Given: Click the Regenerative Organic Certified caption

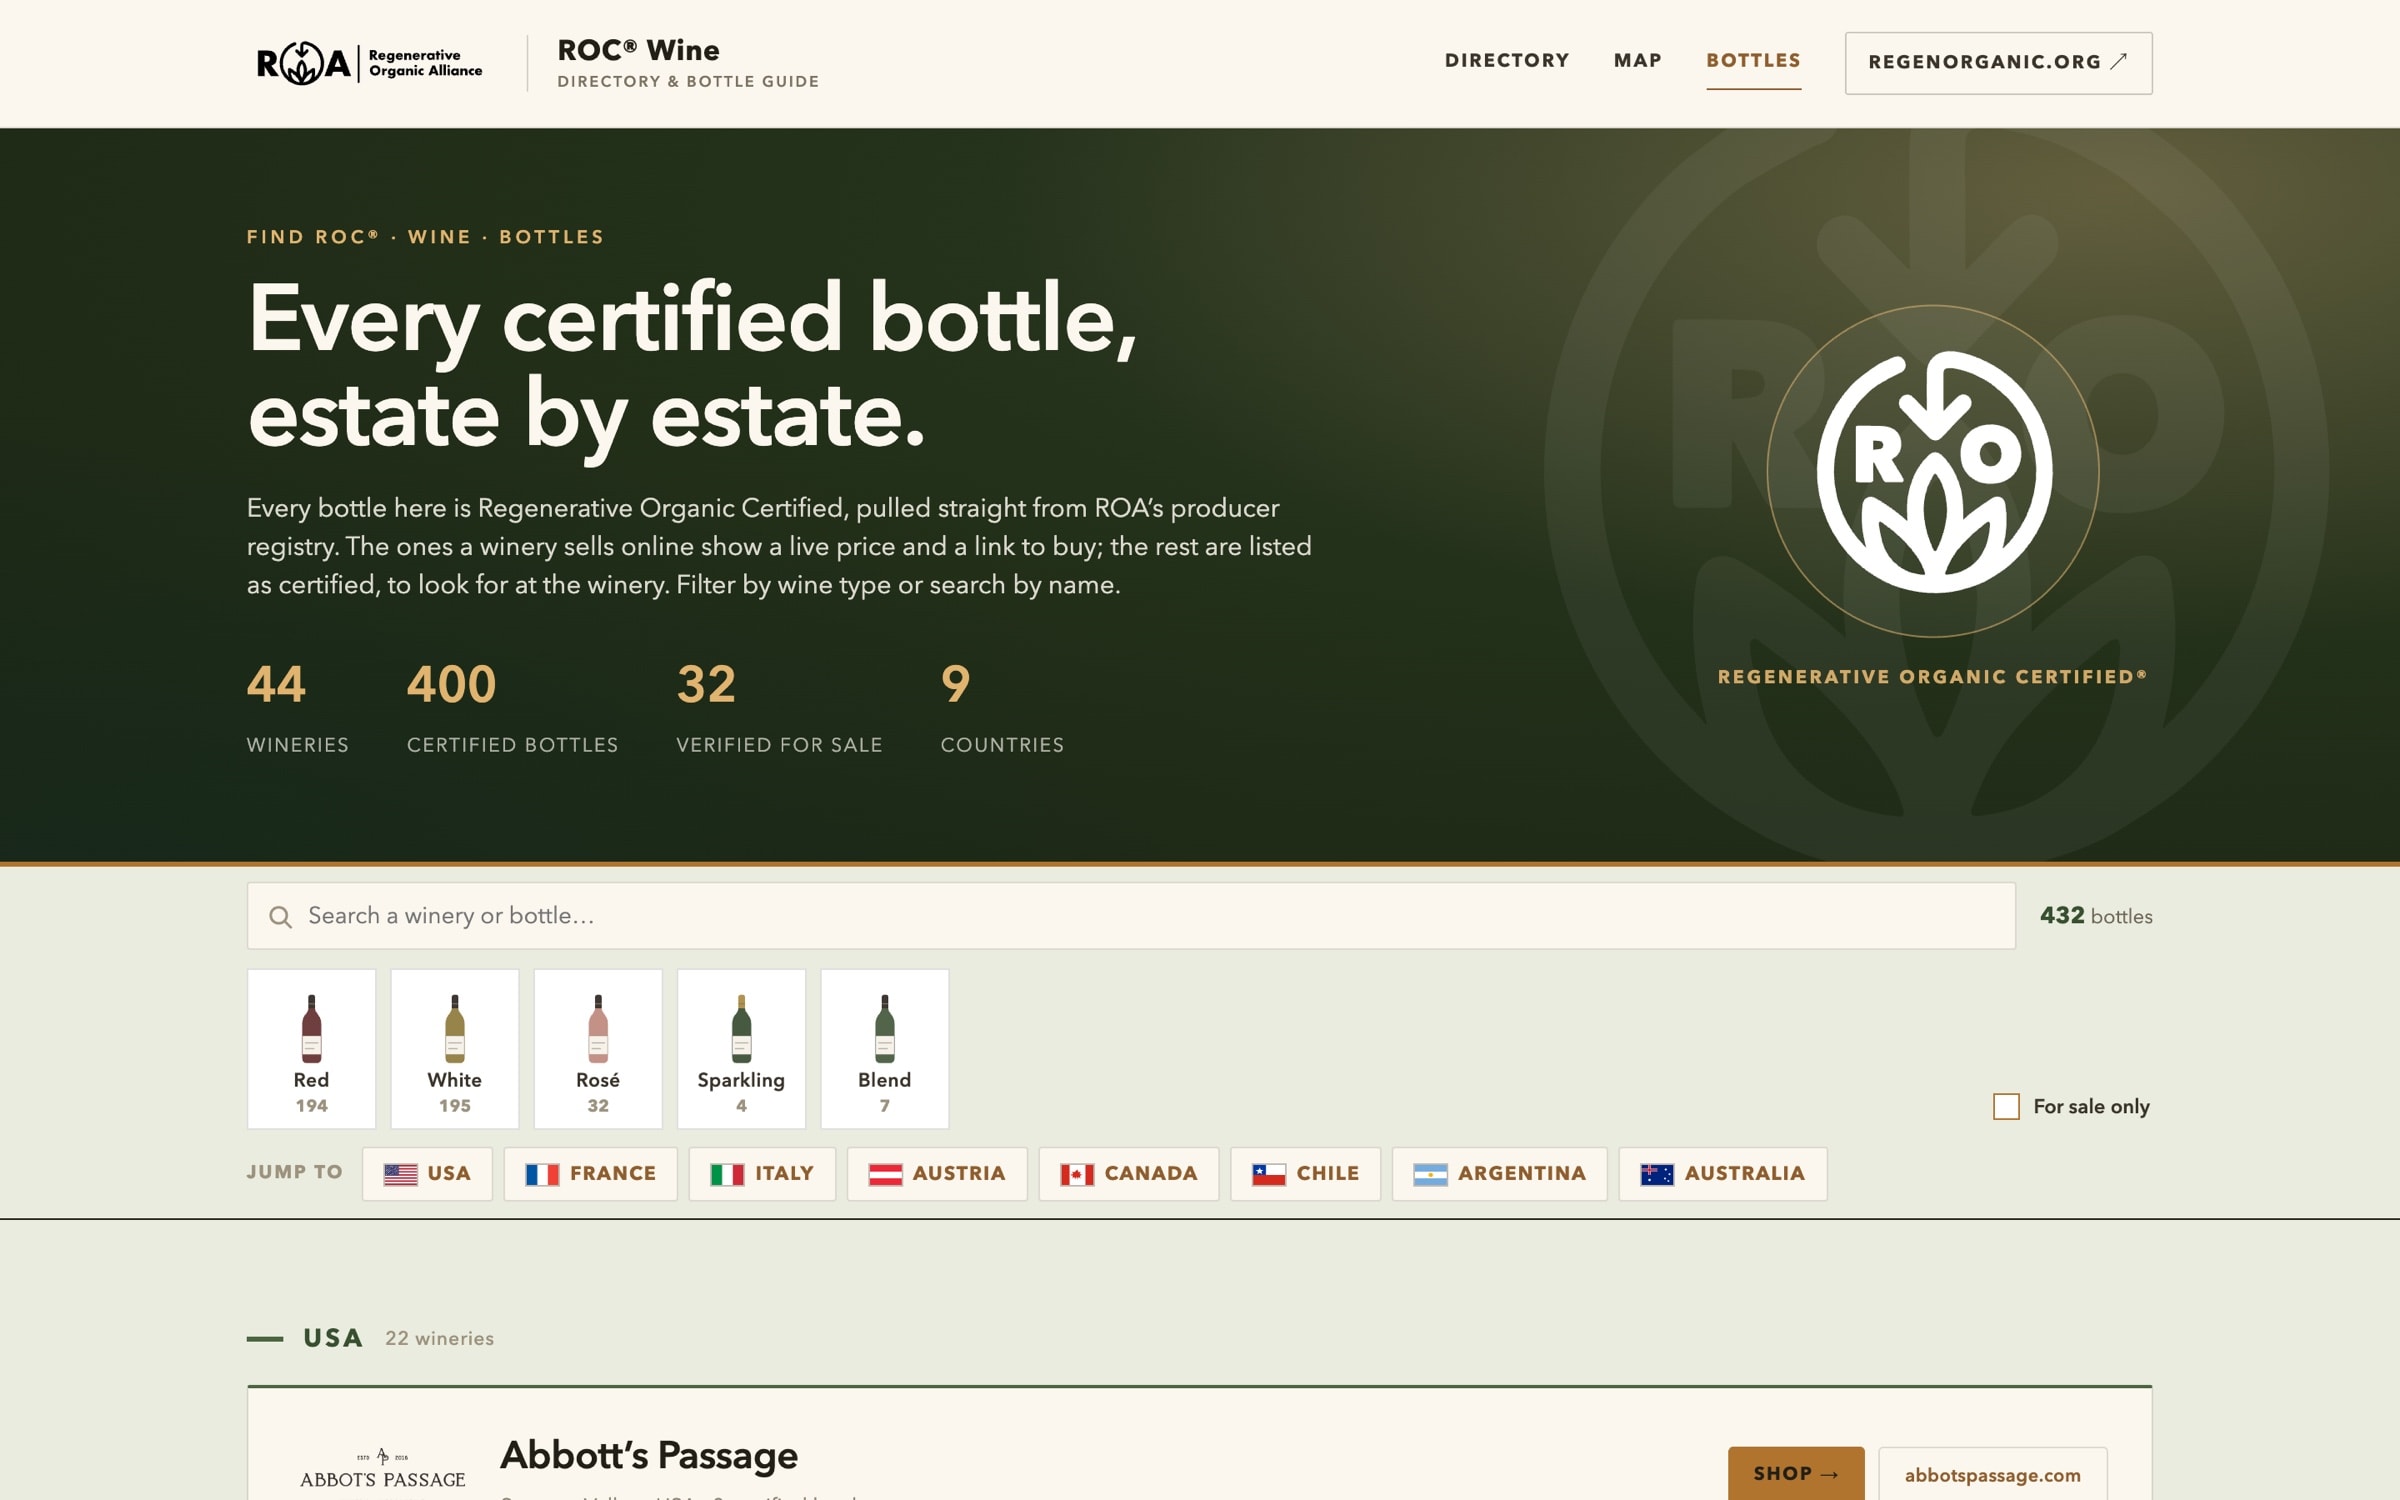Looking at the screenshot, I should pyautogui.click(x=1932, y=677).
